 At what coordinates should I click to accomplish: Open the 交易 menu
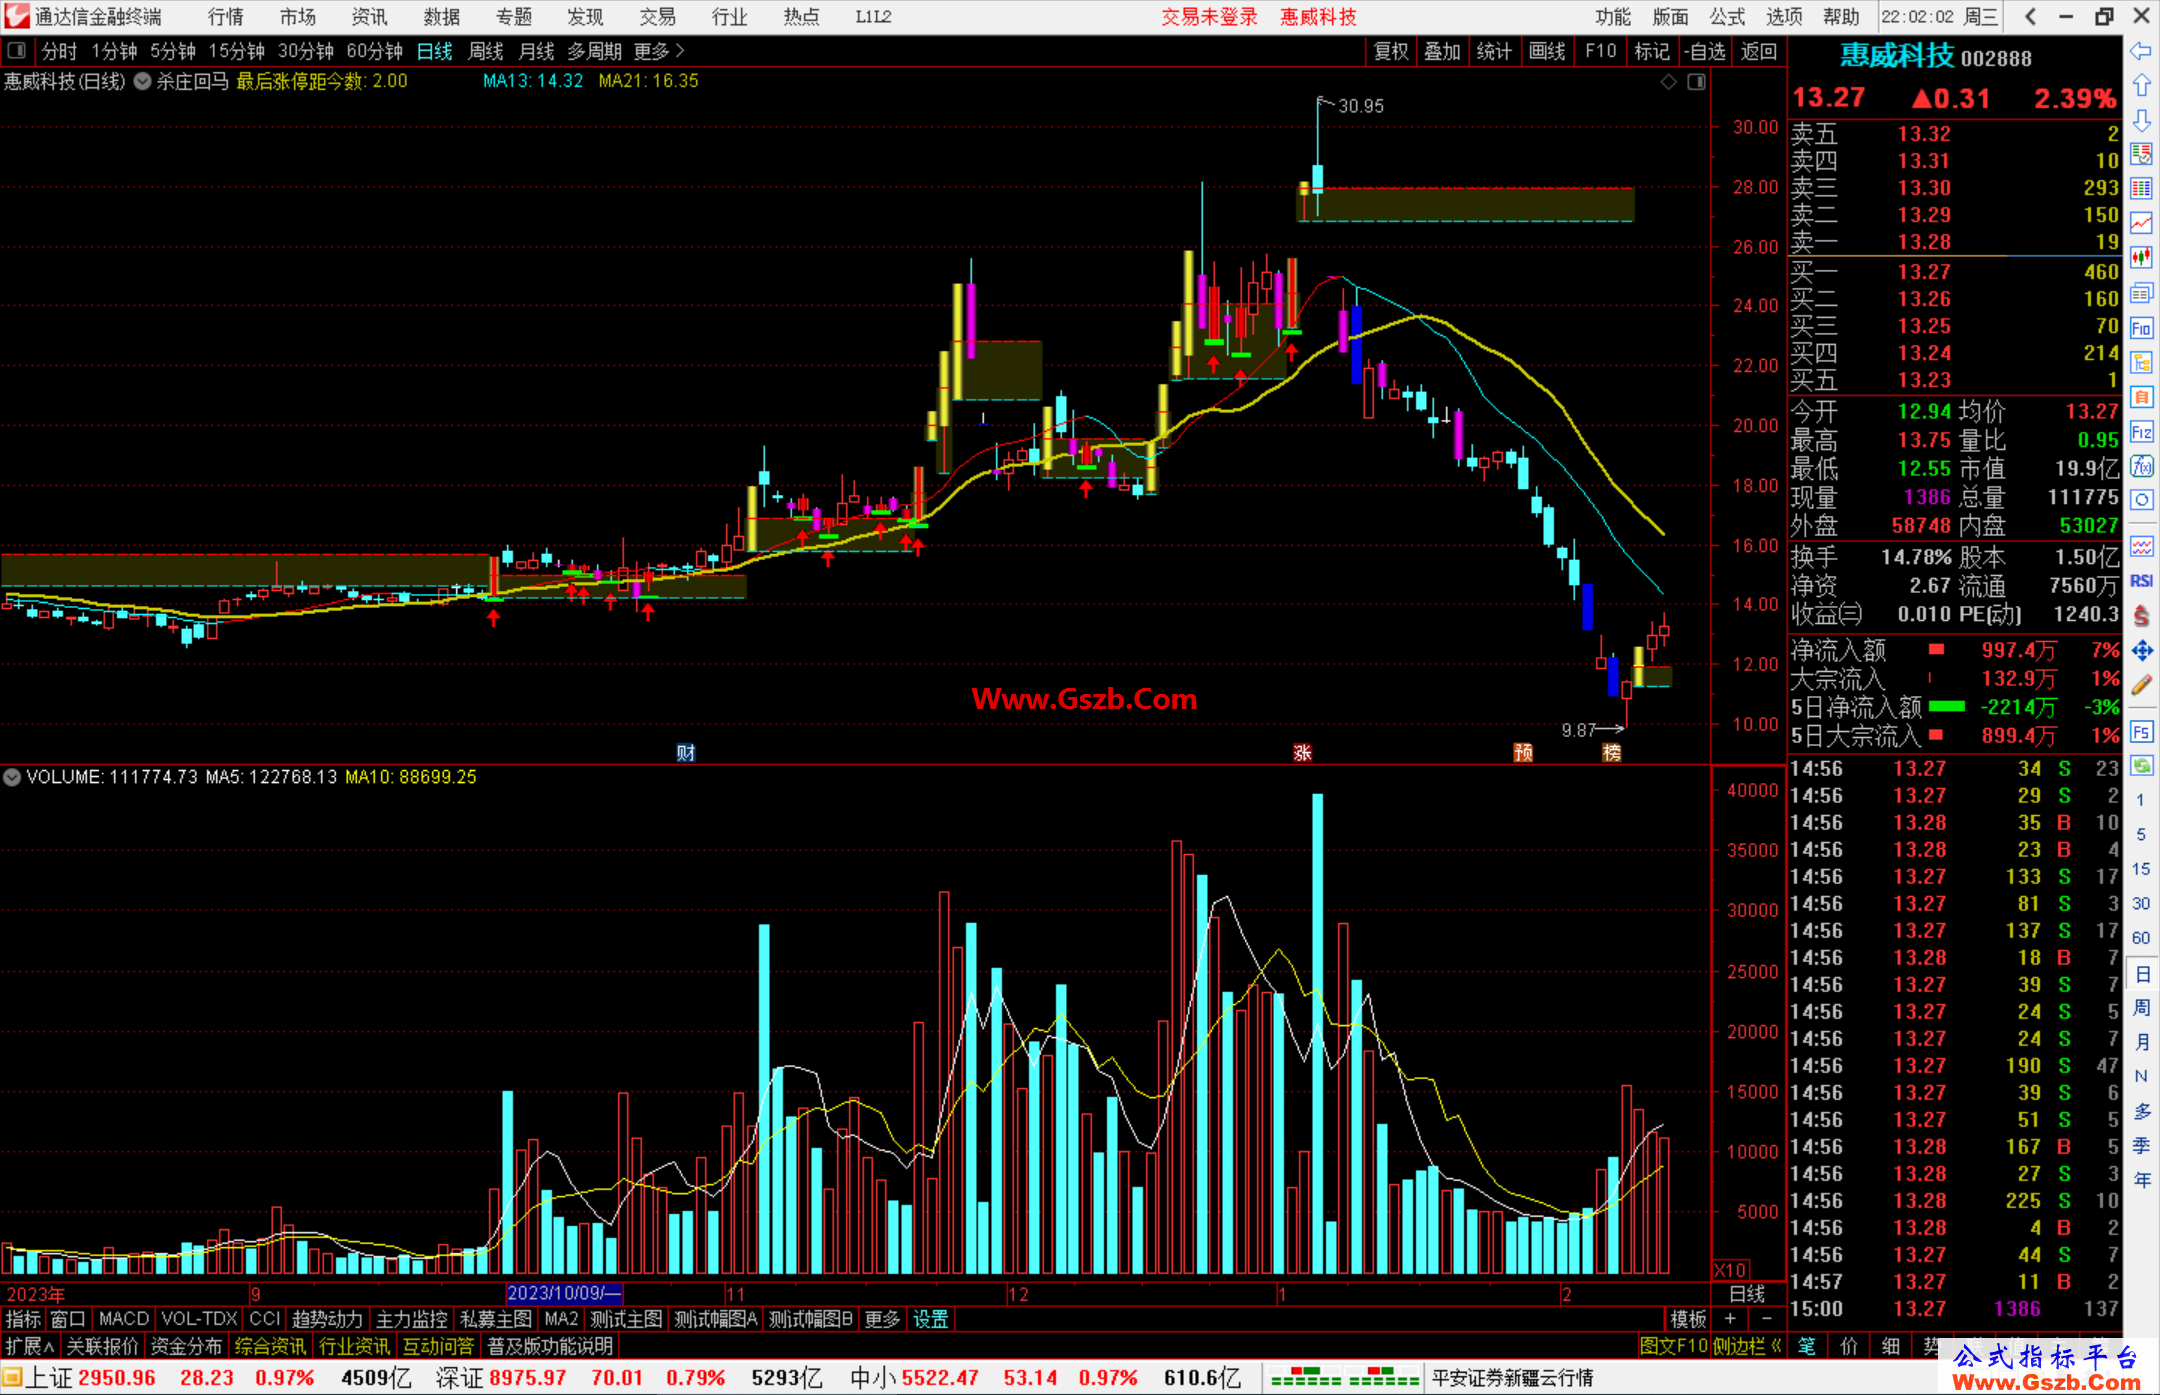click(x=657, y=17)
